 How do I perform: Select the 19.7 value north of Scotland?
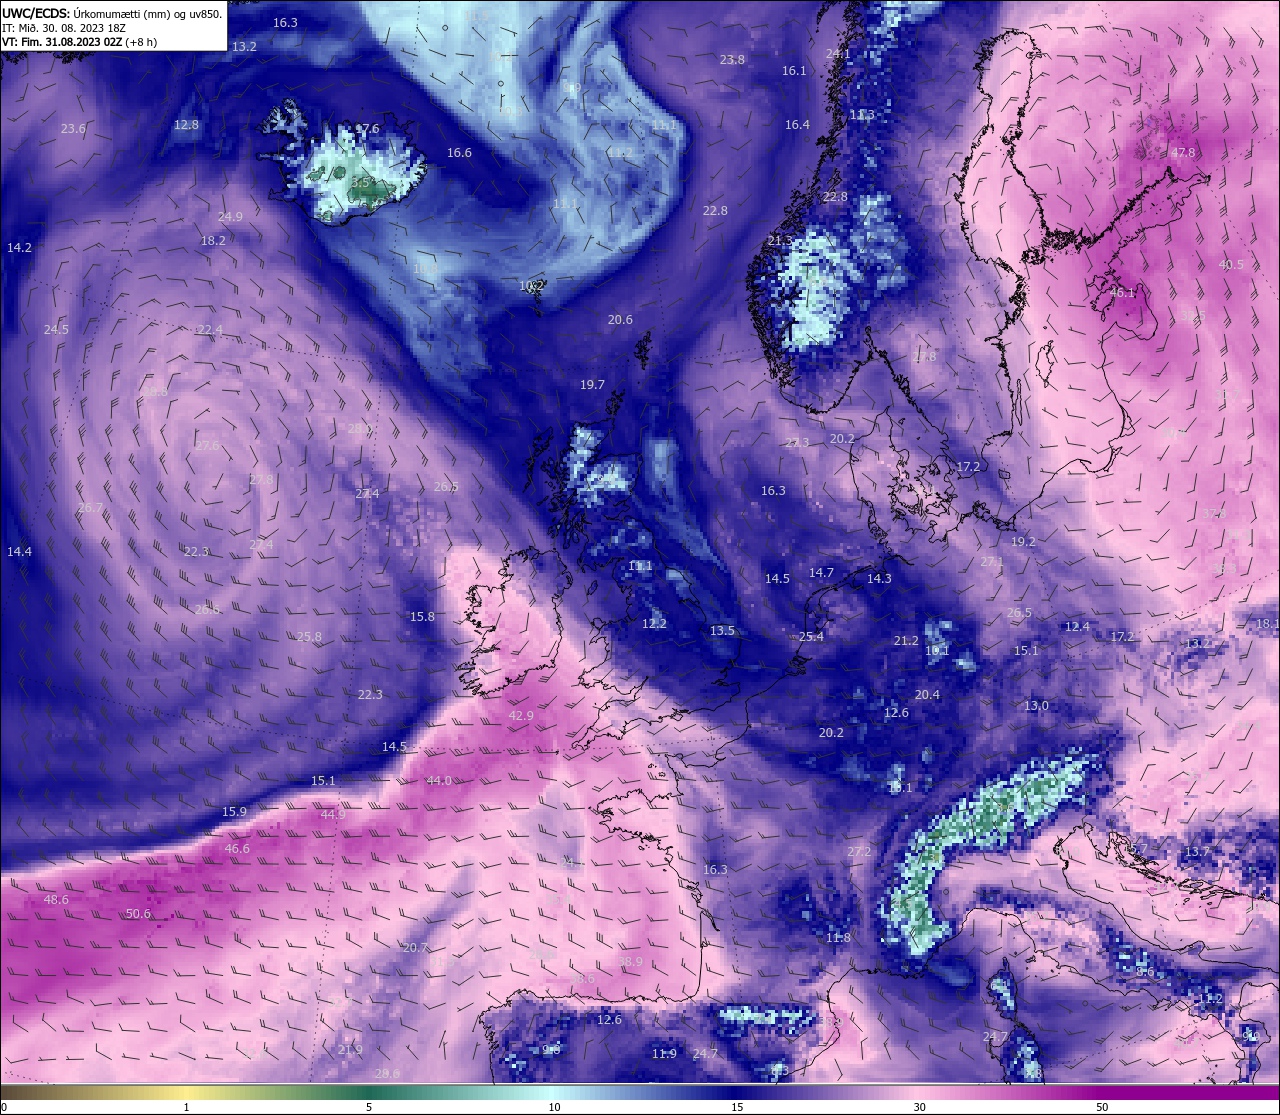[592, 385]
